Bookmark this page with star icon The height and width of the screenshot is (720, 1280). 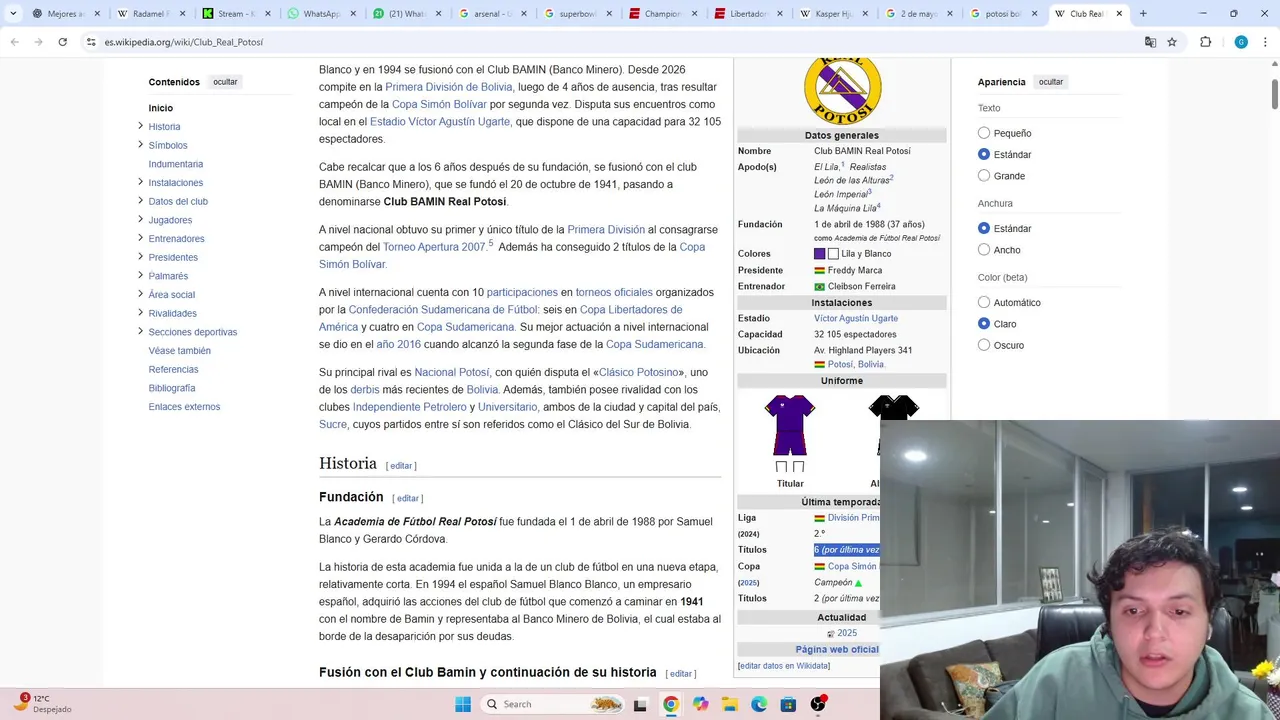click(x=1172, y=42)
